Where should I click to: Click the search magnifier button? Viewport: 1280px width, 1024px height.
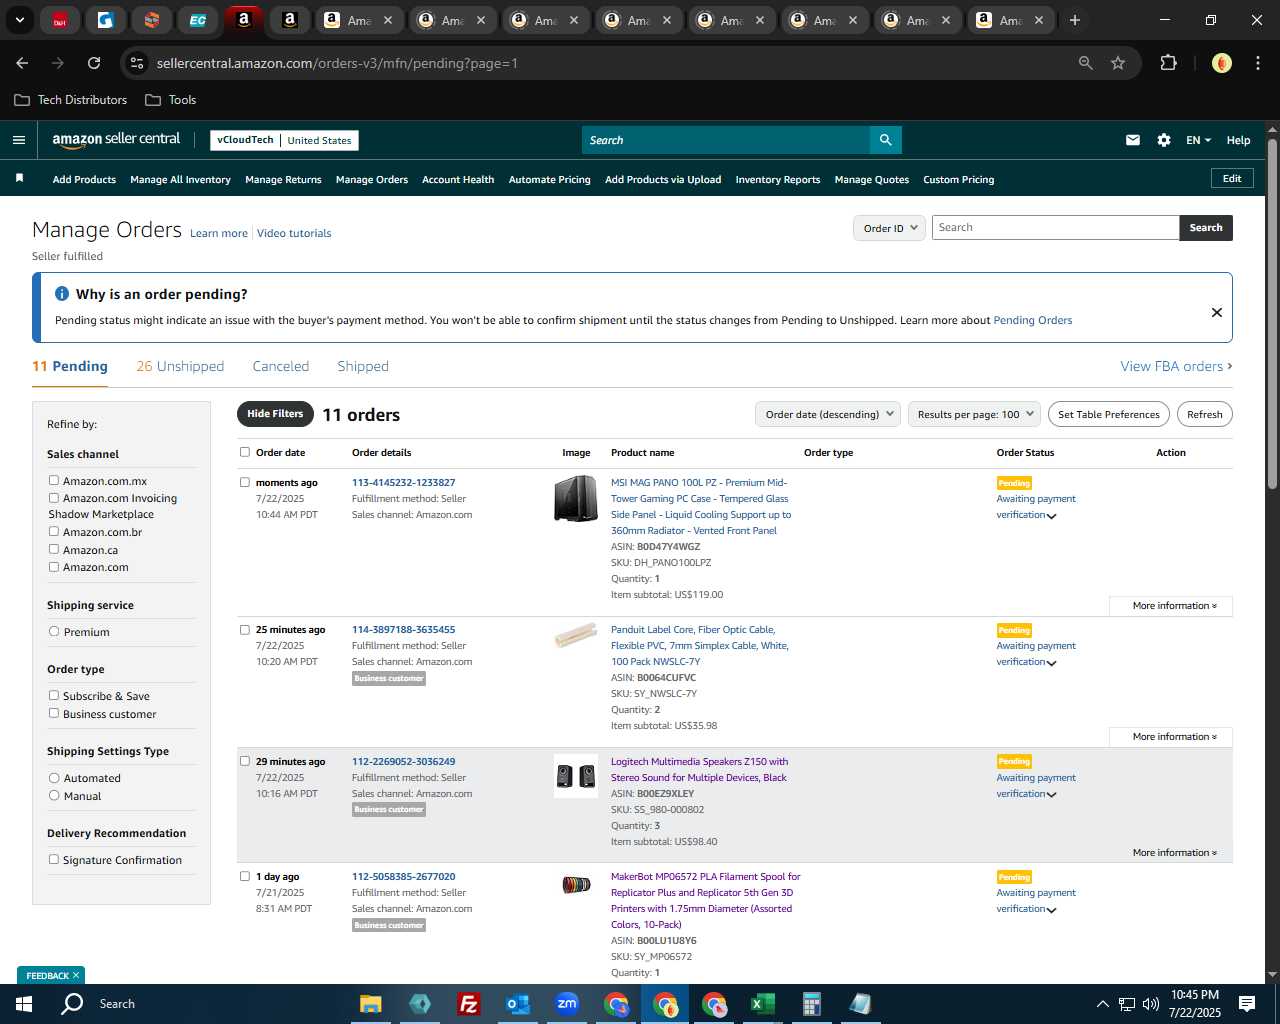pyautogui.click(x=886, y=140)
